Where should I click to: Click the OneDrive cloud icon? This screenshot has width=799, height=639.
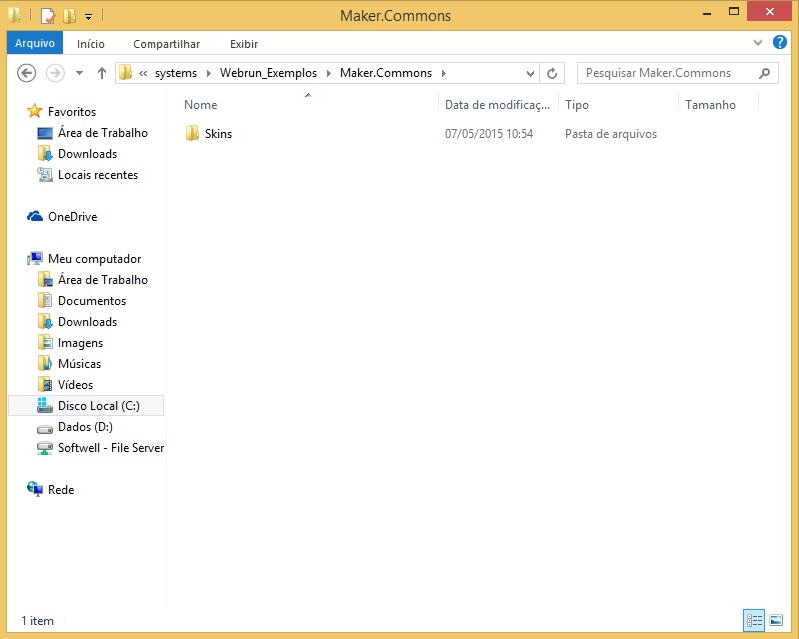pos(35,217)
